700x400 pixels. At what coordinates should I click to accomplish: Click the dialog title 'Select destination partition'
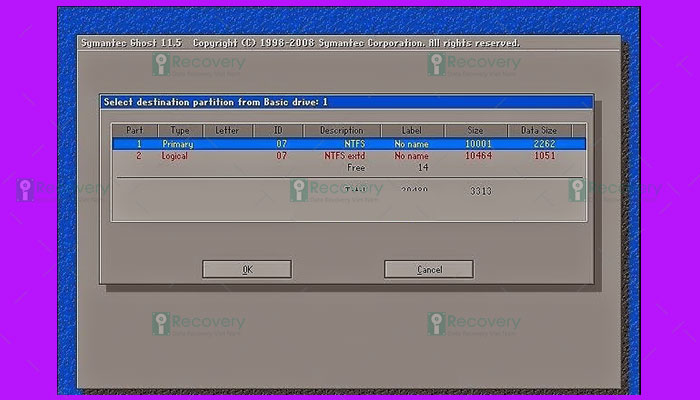(x=216, y=102)
